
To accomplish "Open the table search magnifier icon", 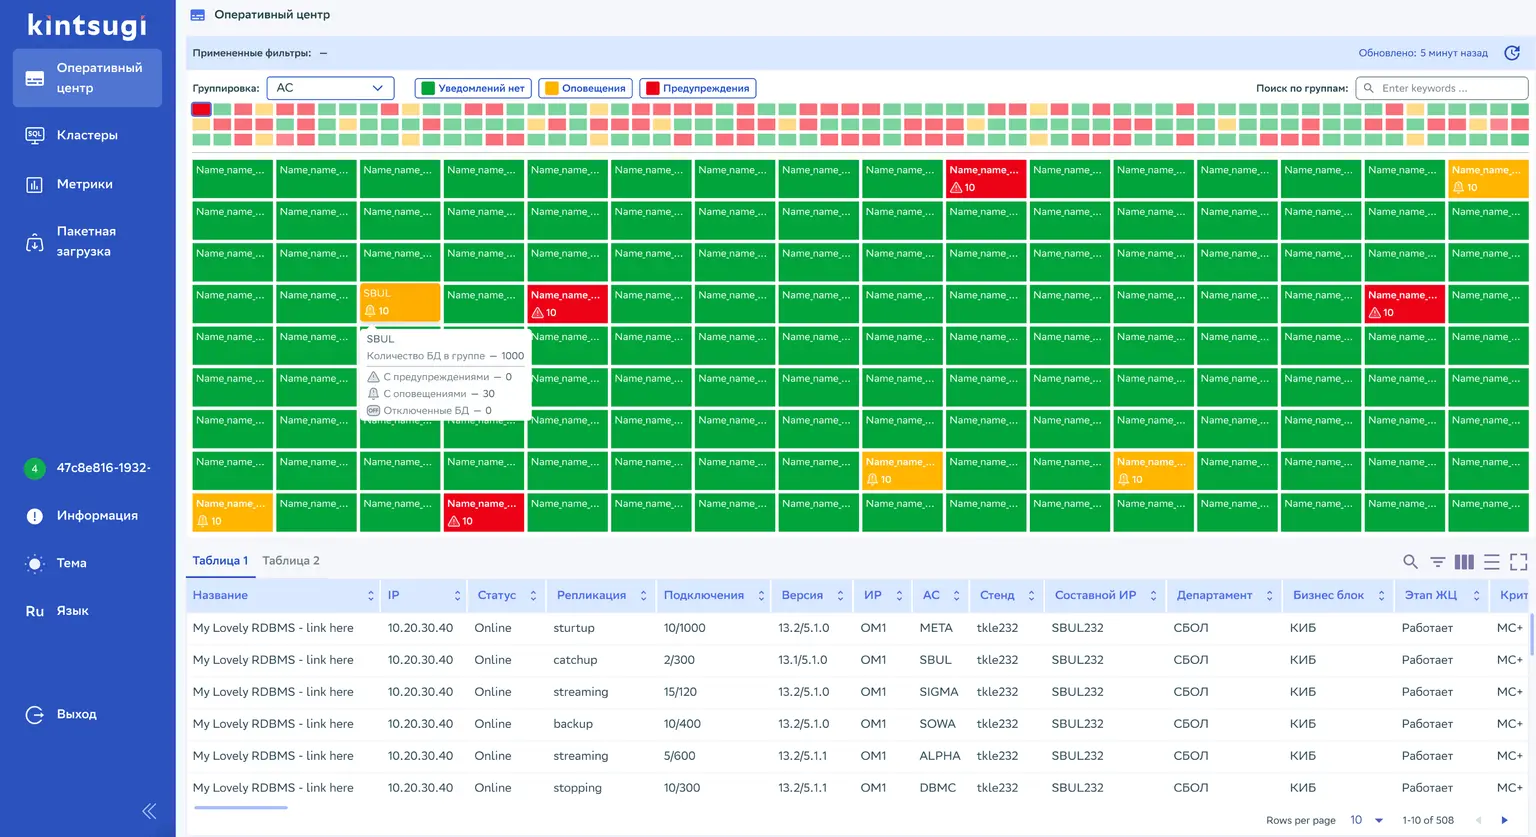I will (x=1410, y=562).
